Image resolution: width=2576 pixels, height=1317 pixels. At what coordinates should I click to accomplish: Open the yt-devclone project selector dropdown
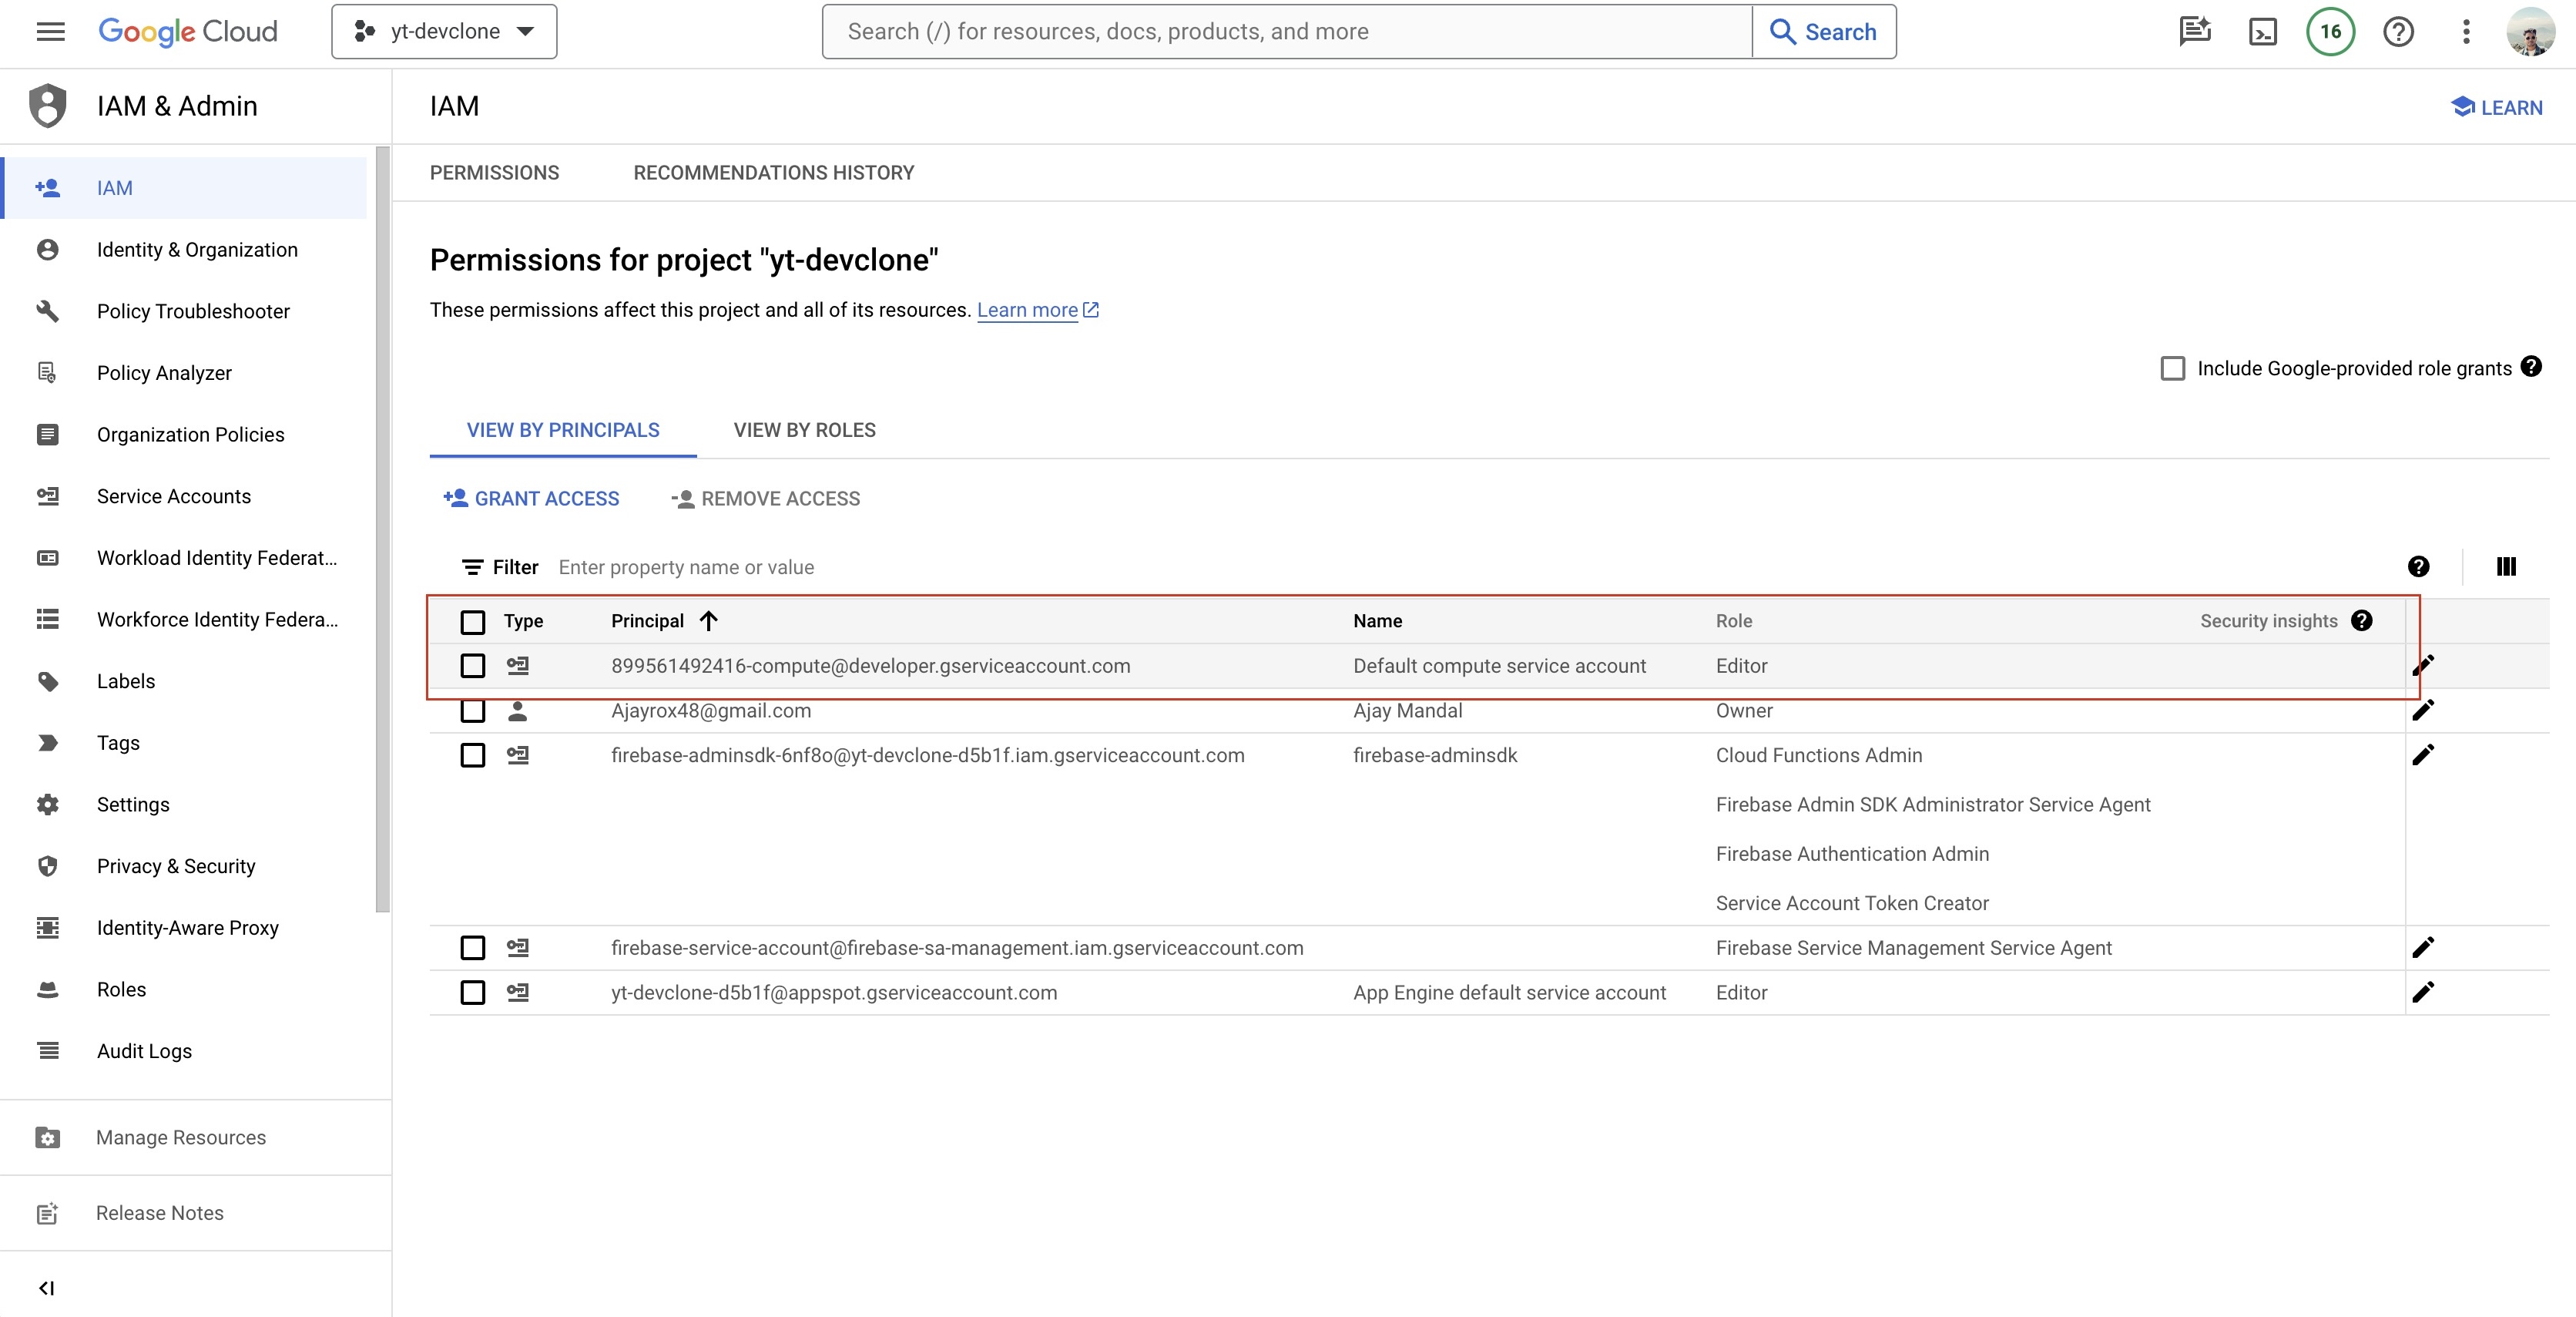[x=444, y=32]
